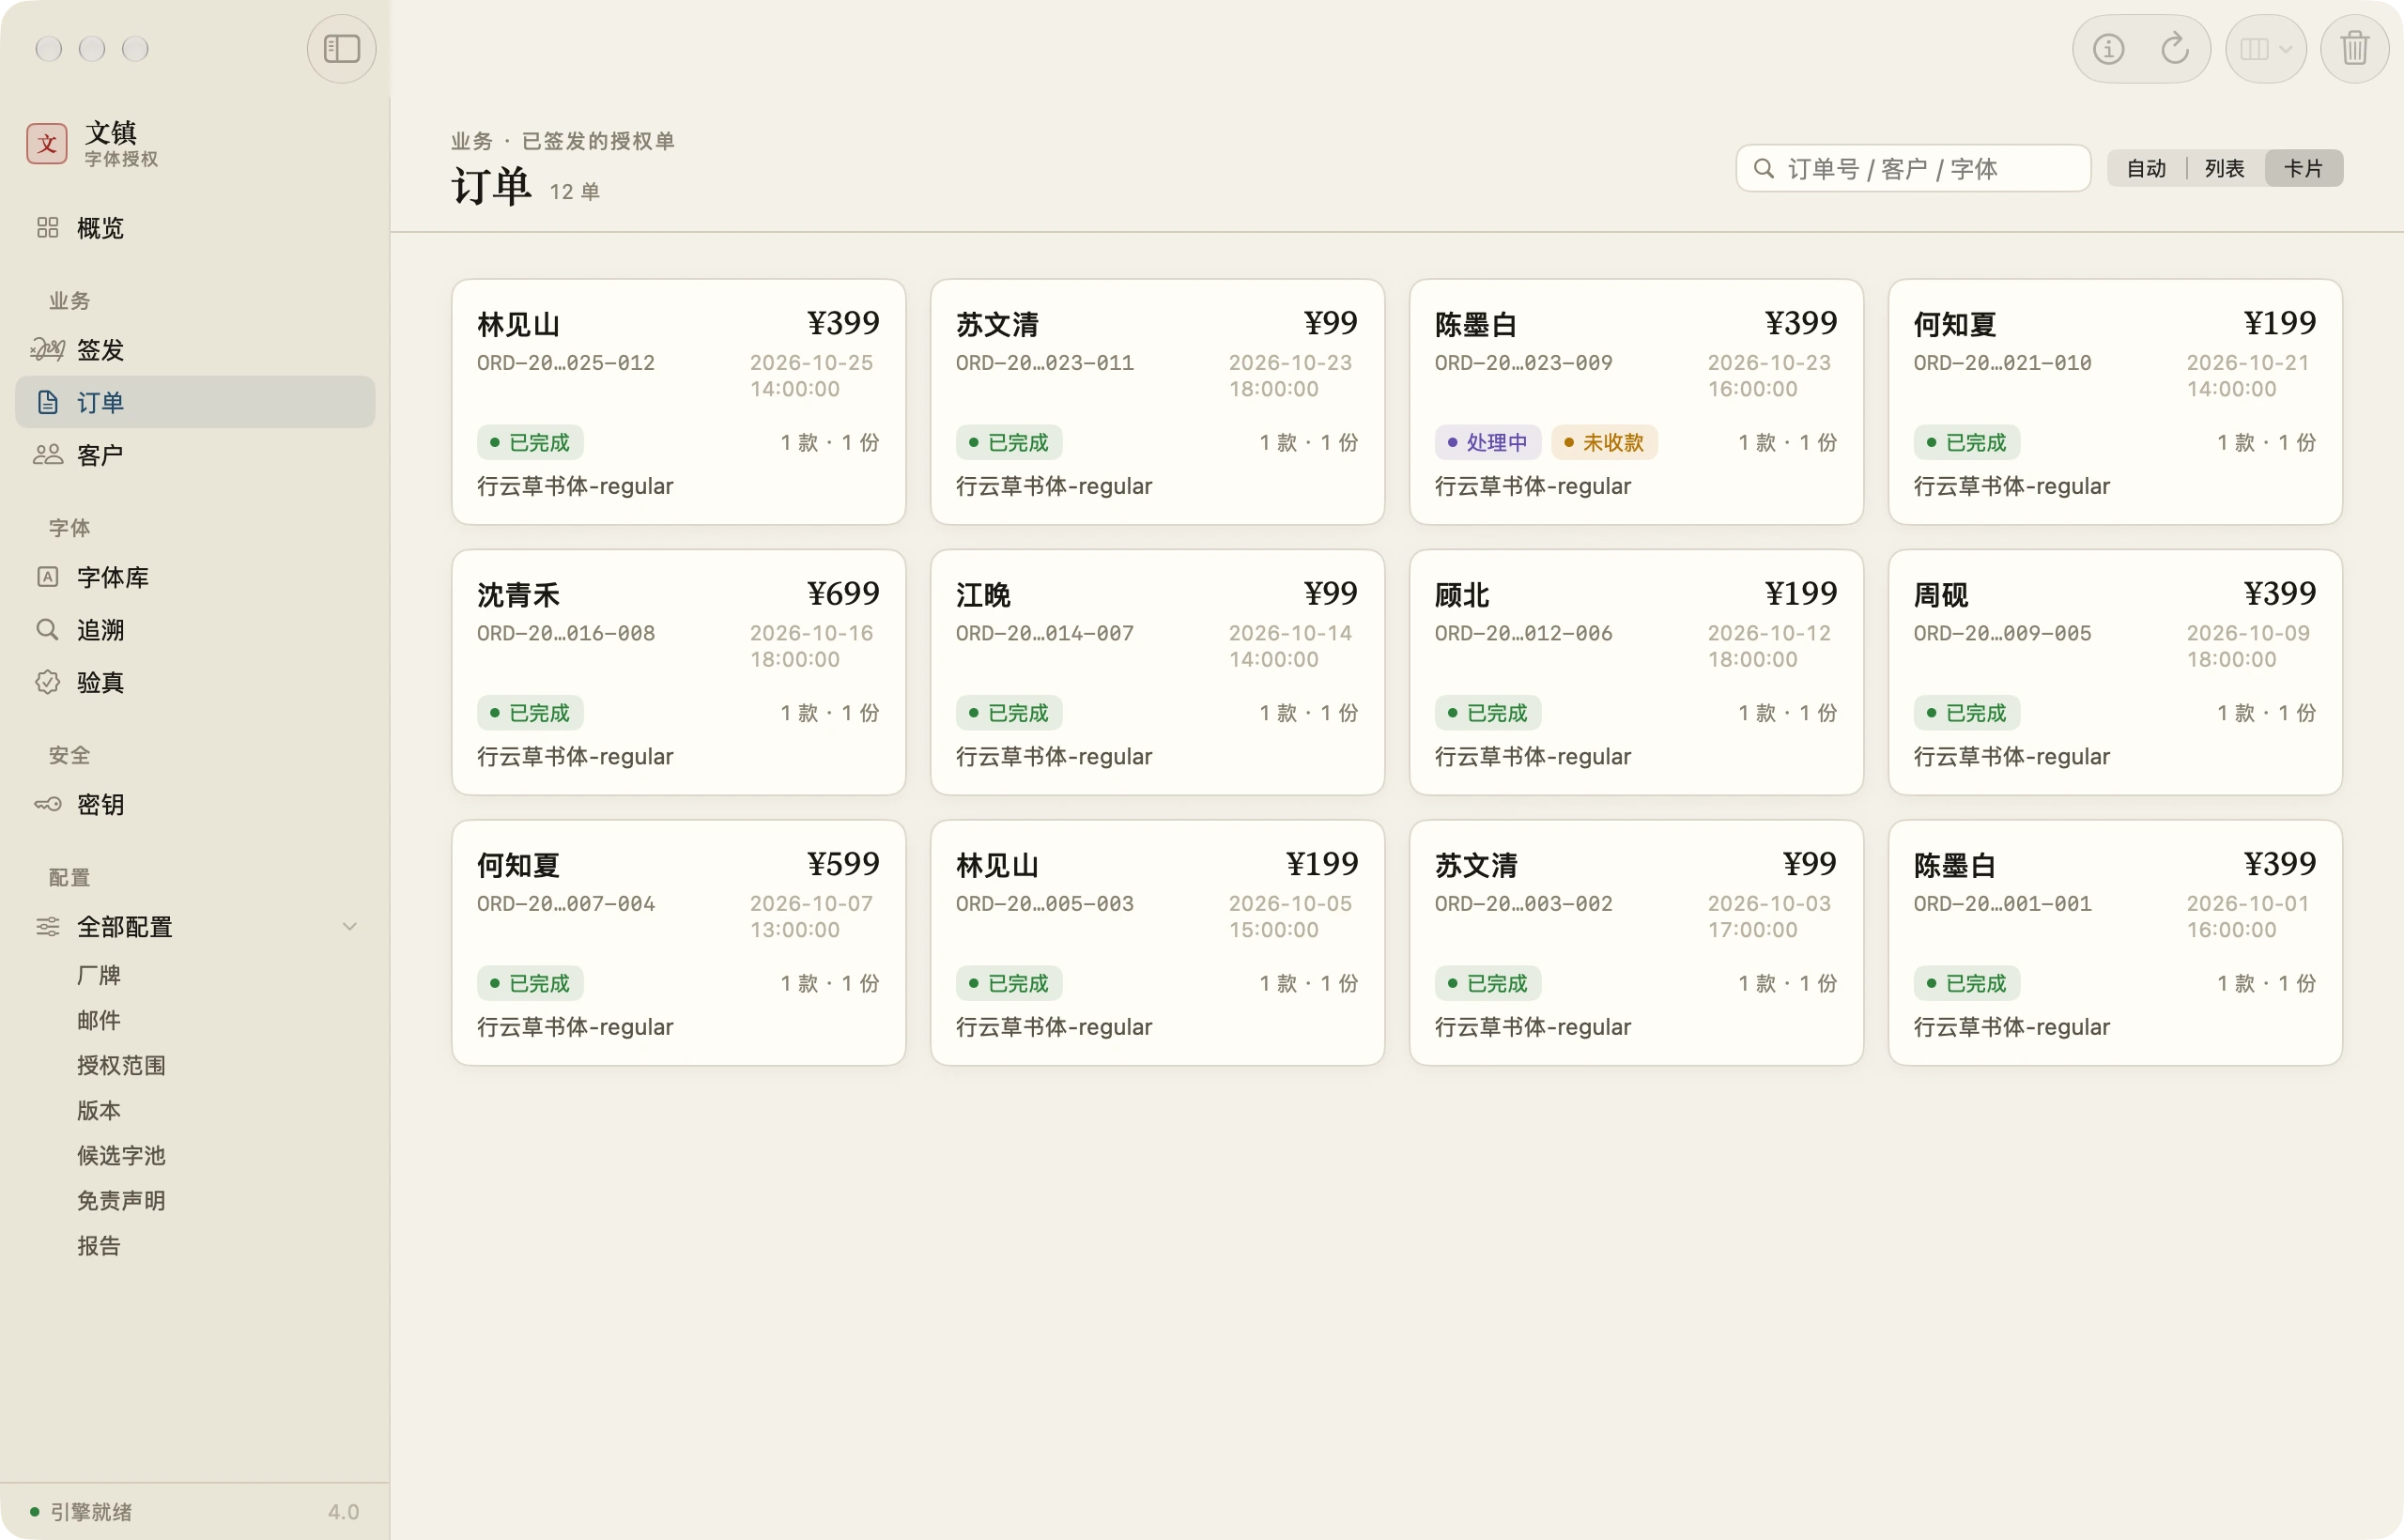This screenshot has width=2404, height=1540.
Task: Open the columns layout dropdown
Action: point(2265,48)
